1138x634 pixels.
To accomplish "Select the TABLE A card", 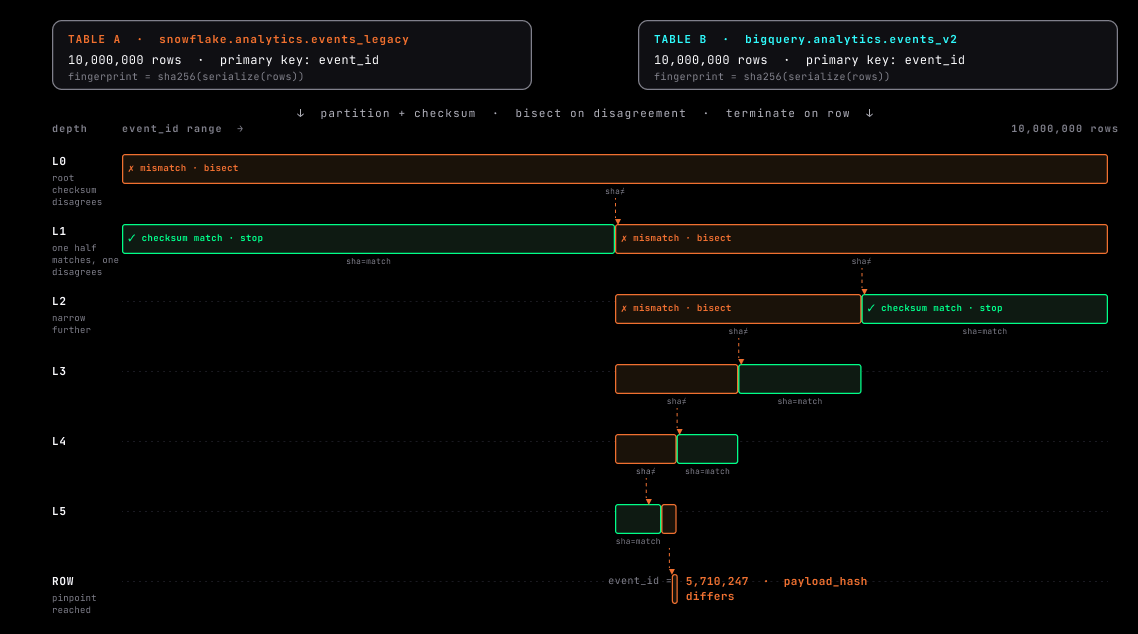I will pyautogui.click(x=292, y=55).
